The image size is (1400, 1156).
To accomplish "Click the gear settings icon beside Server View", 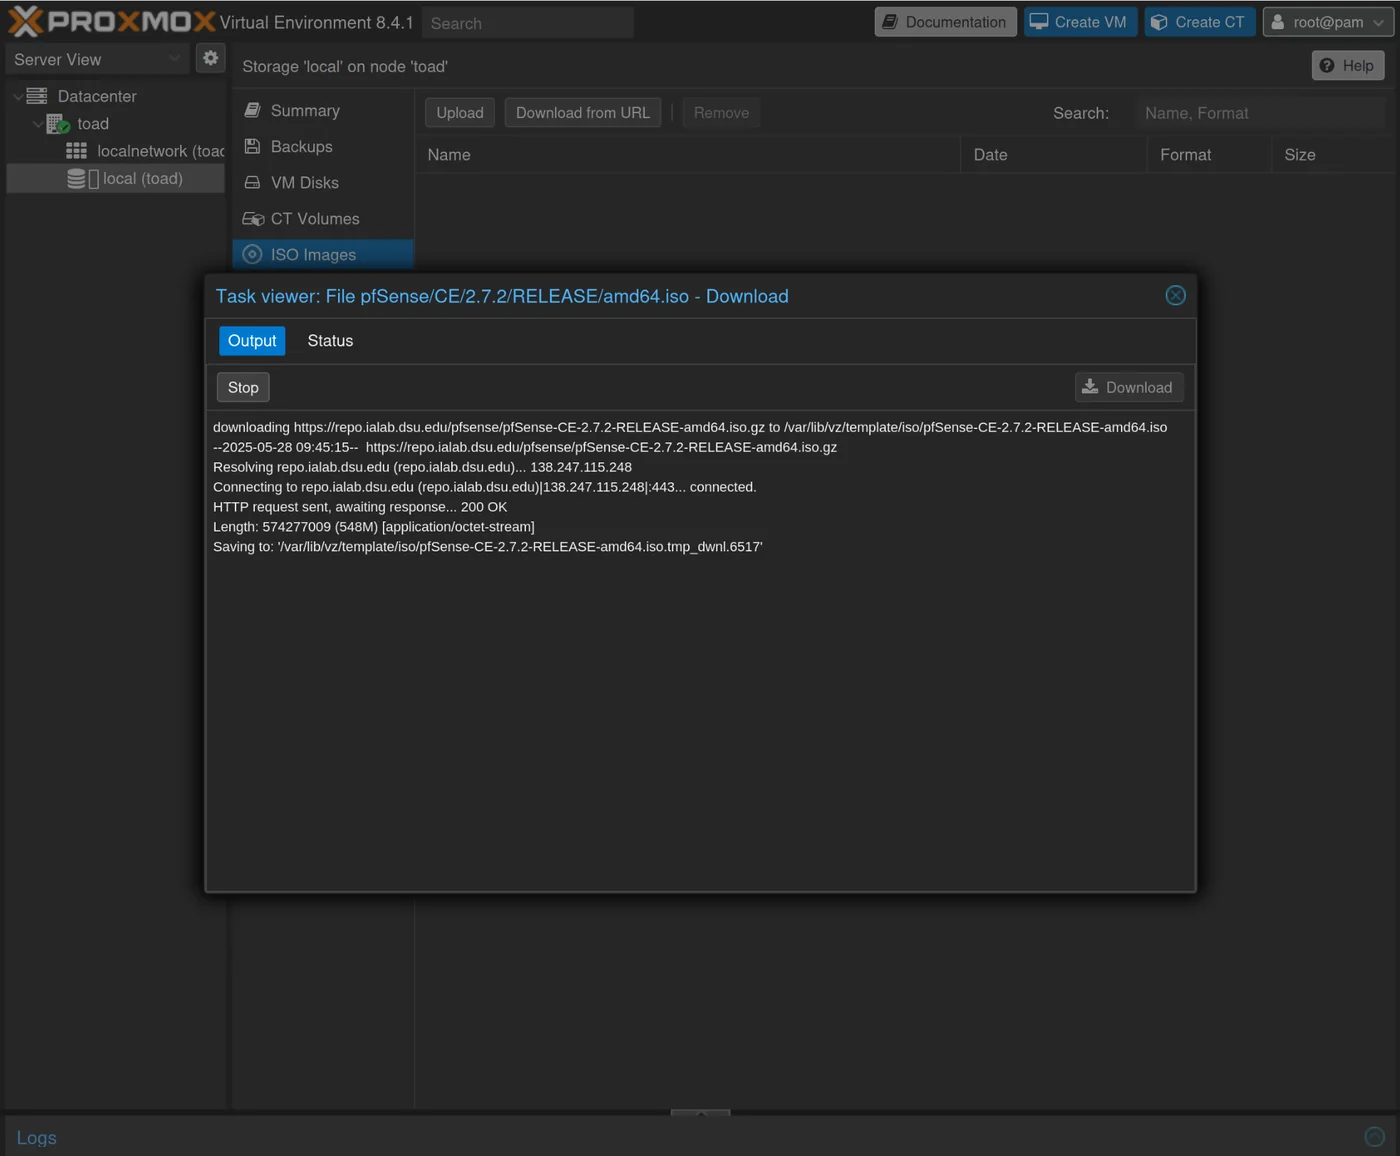I will [210, 58].
